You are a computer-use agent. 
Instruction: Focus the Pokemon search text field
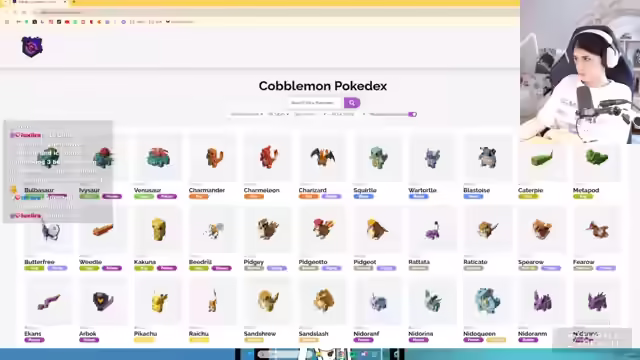(315, 103)
